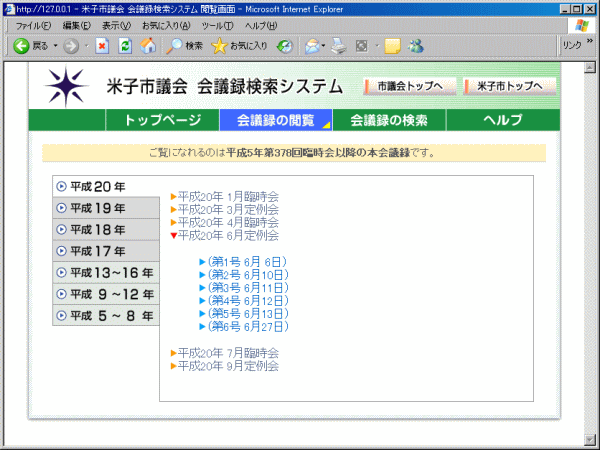Select the 平成9~12年 year tab
The image size is (600, 450).
(x=106, y=294)
